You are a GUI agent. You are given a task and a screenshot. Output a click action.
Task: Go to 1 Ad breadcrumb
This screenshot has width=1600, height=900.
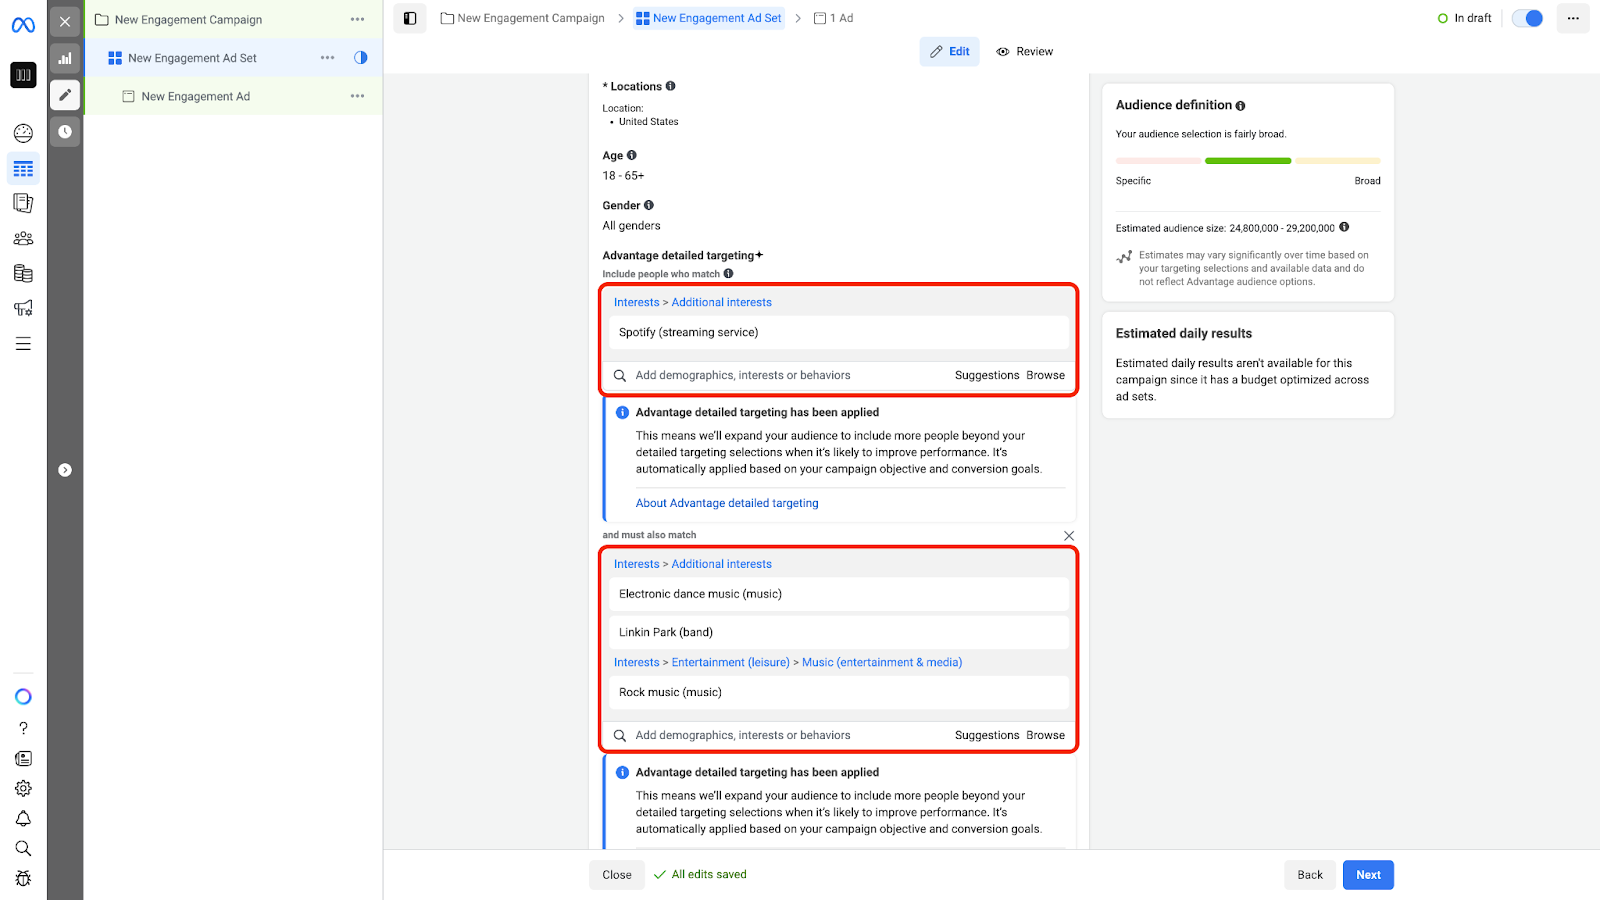click(x=834, y=18)
